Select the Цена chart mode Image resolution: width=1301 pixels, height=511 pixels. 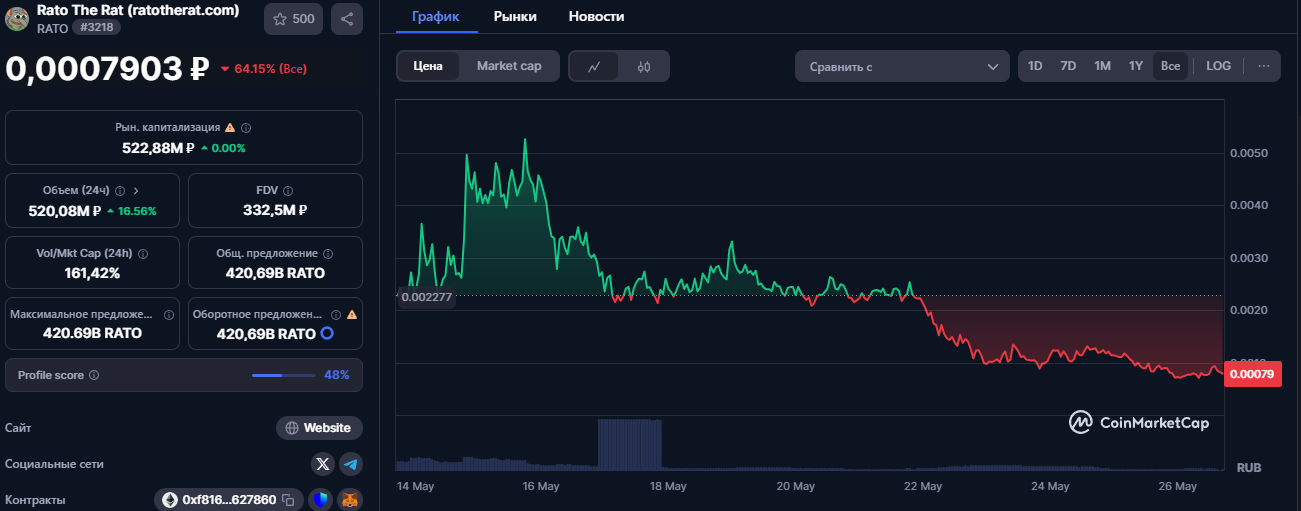[x=428, y=66]
